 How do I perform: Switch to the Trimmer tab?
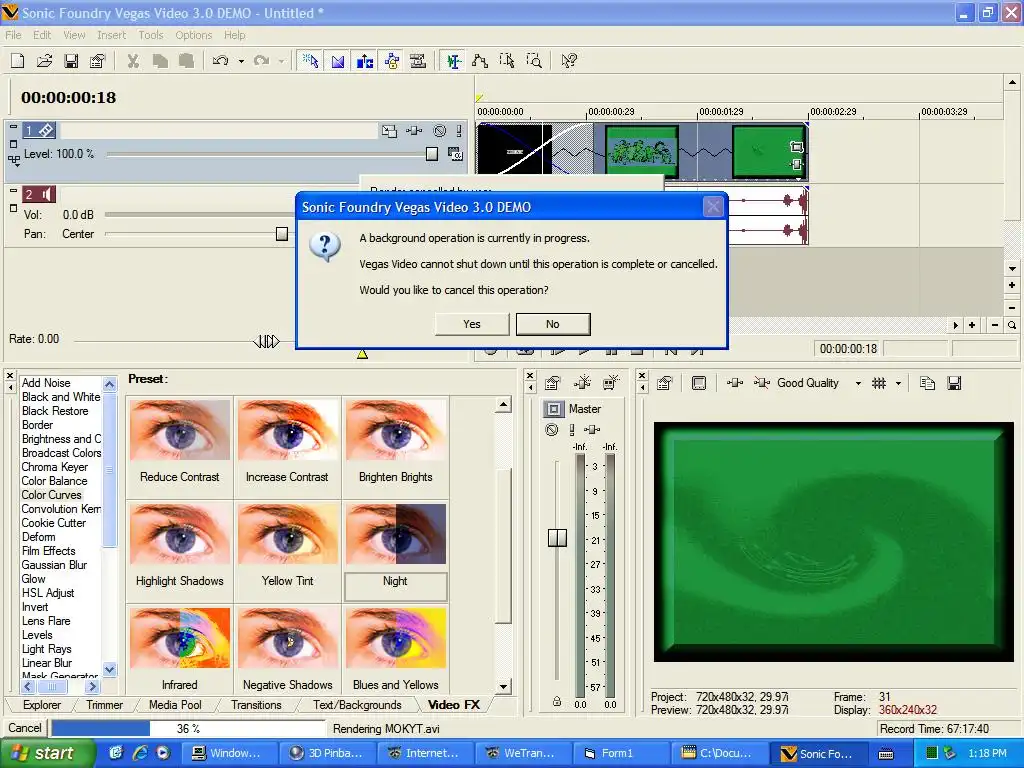tap(104, 705)
